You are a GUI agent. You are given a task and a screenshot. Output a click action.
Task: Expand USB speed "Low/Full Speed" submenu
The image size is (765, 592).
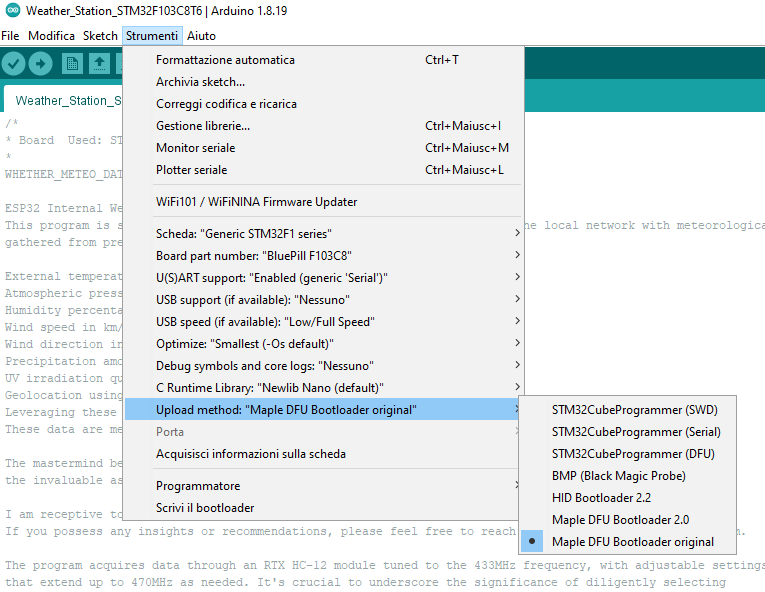tap(323, 322)
